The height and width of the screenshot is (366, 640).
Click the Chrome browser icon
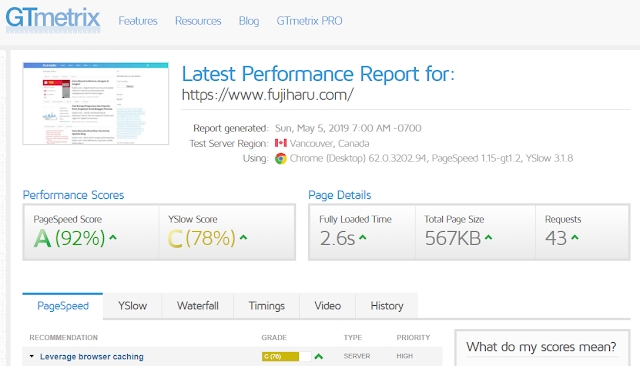coord(280,158)
